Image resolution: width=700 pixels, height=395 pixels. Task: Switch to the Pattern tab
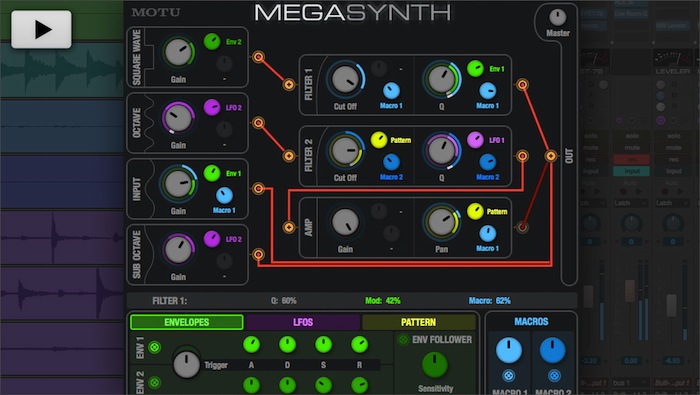pyautogui.click(x=418, y=322)
